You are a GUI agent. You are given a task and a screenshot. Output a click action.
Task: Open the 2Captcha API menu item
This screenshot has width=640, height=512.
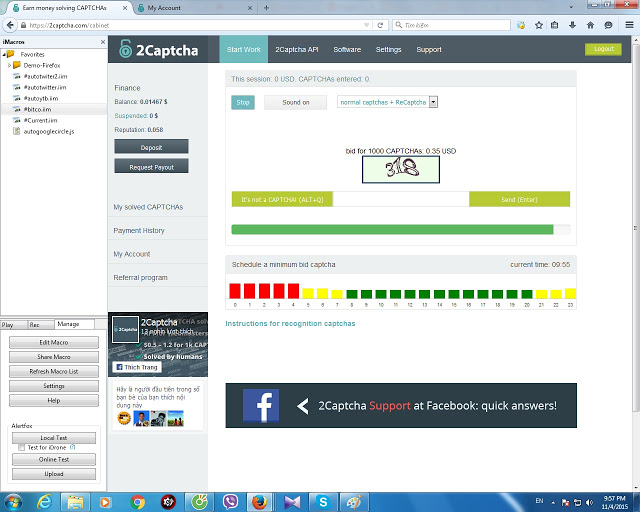297,49
